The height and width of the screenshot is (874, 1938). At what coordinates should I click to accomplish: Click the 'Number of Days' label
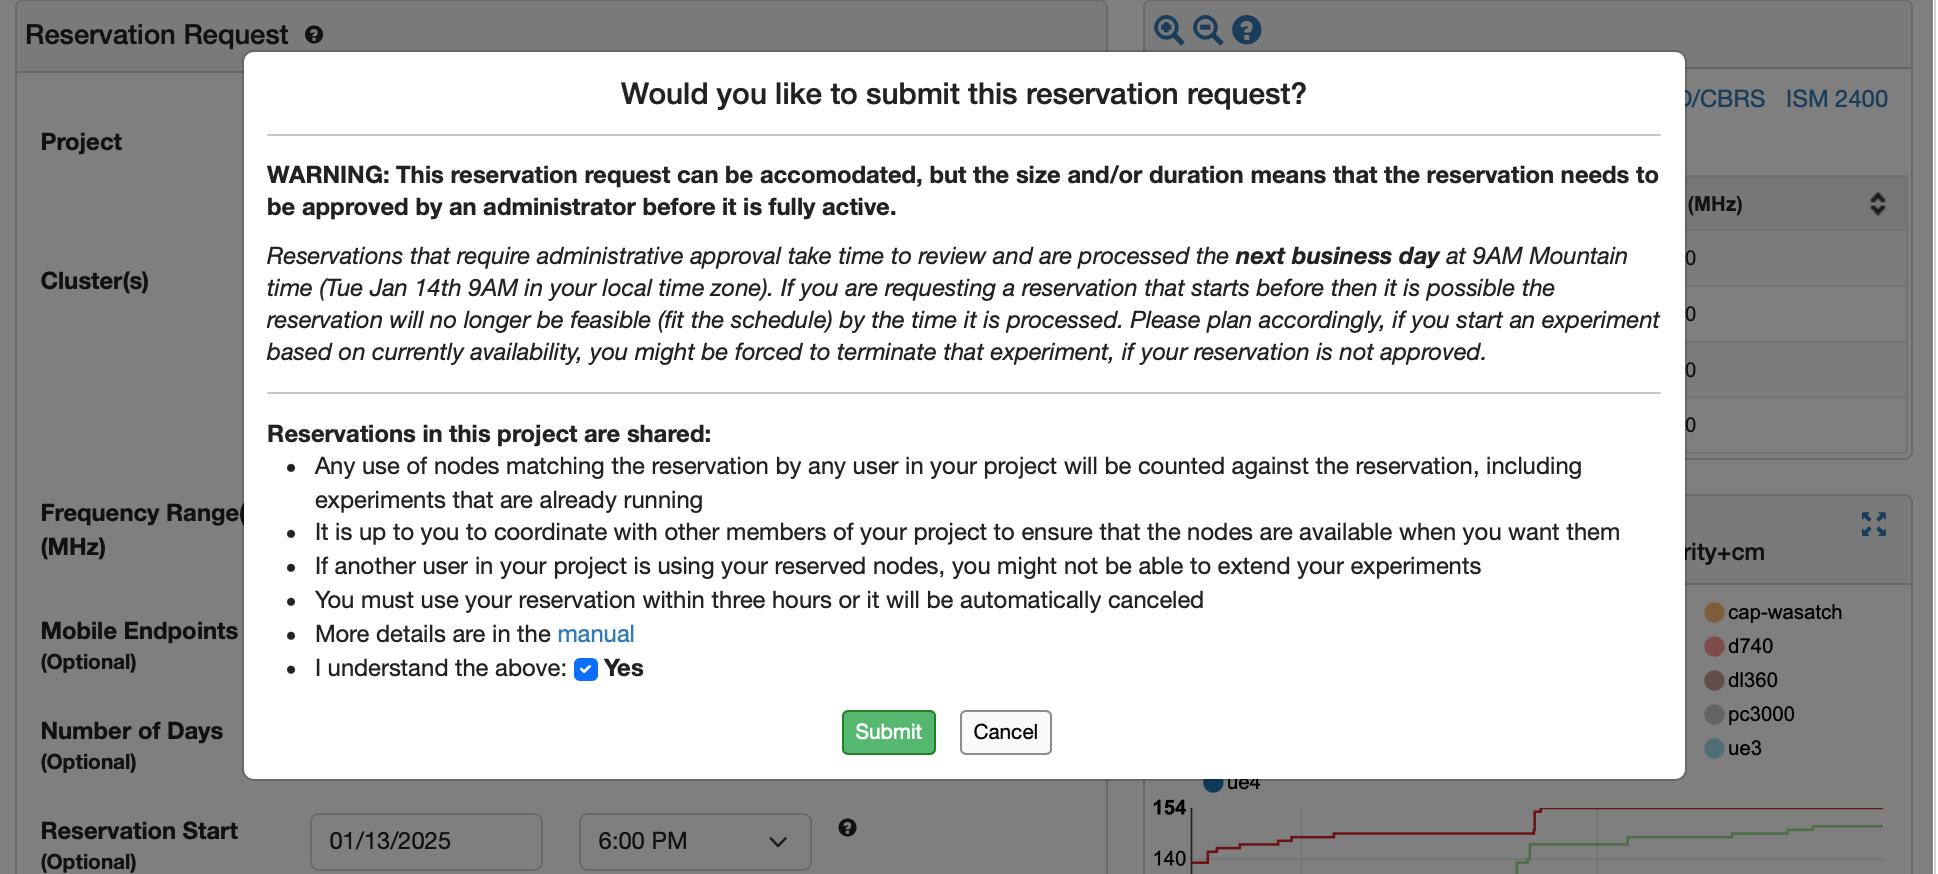[132, 731]
